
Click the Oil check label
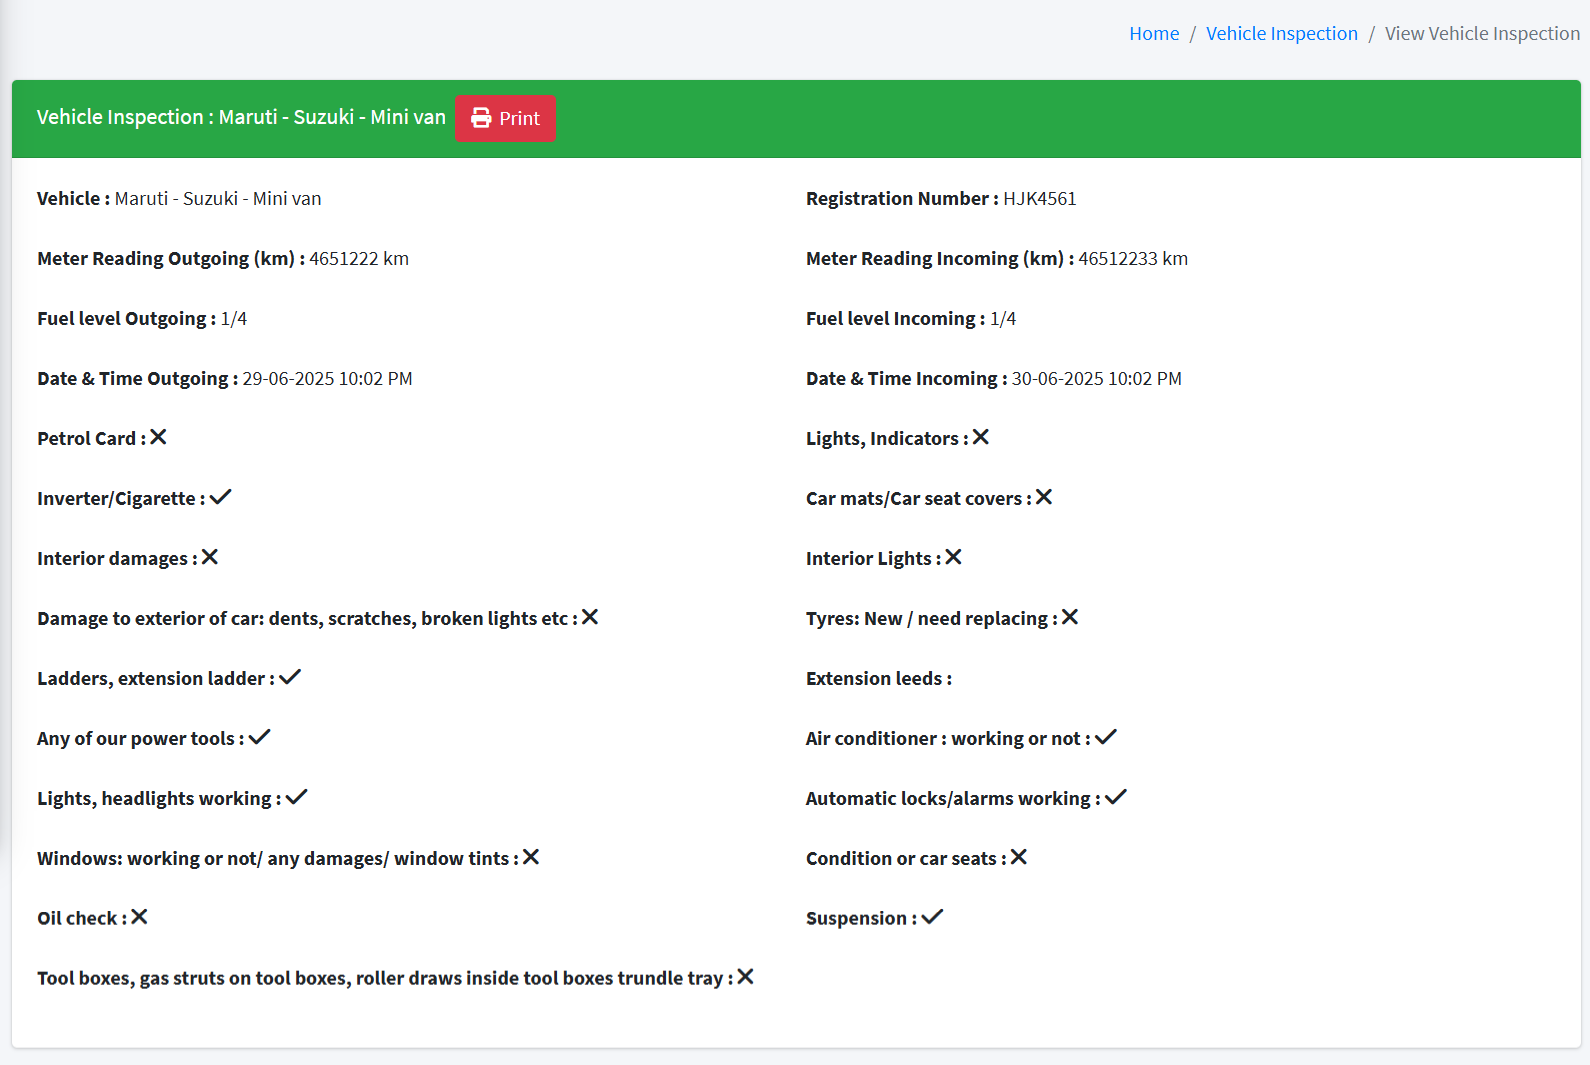(82, 919)
